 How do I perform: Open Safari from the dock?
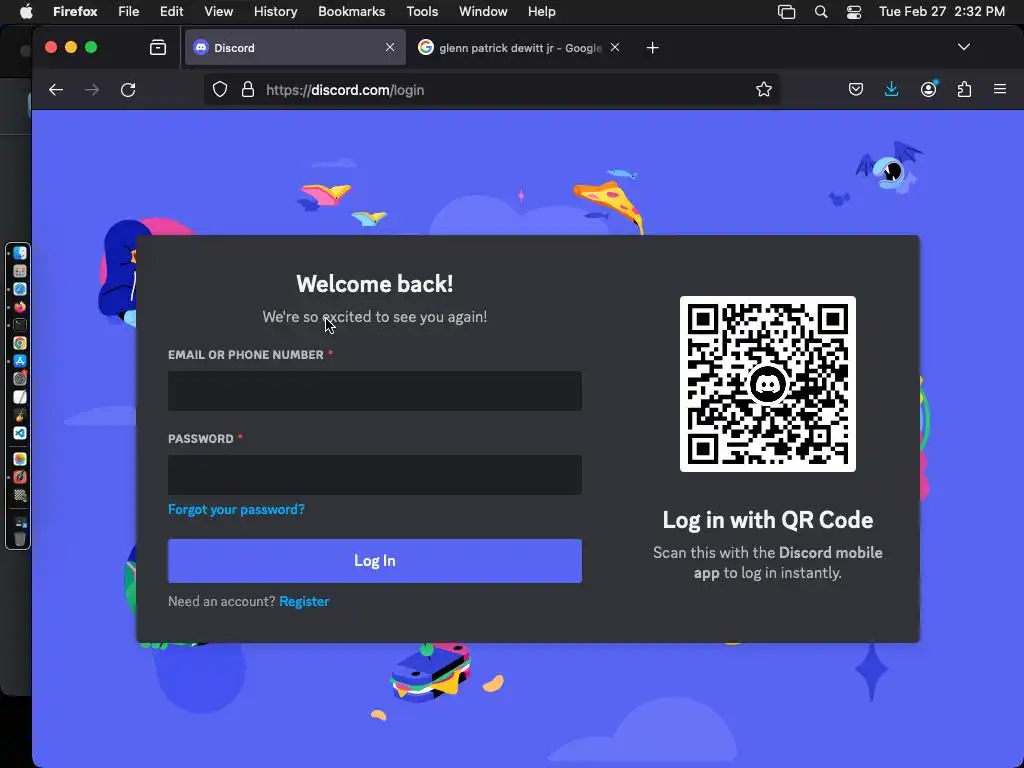[x=20, y=289]
